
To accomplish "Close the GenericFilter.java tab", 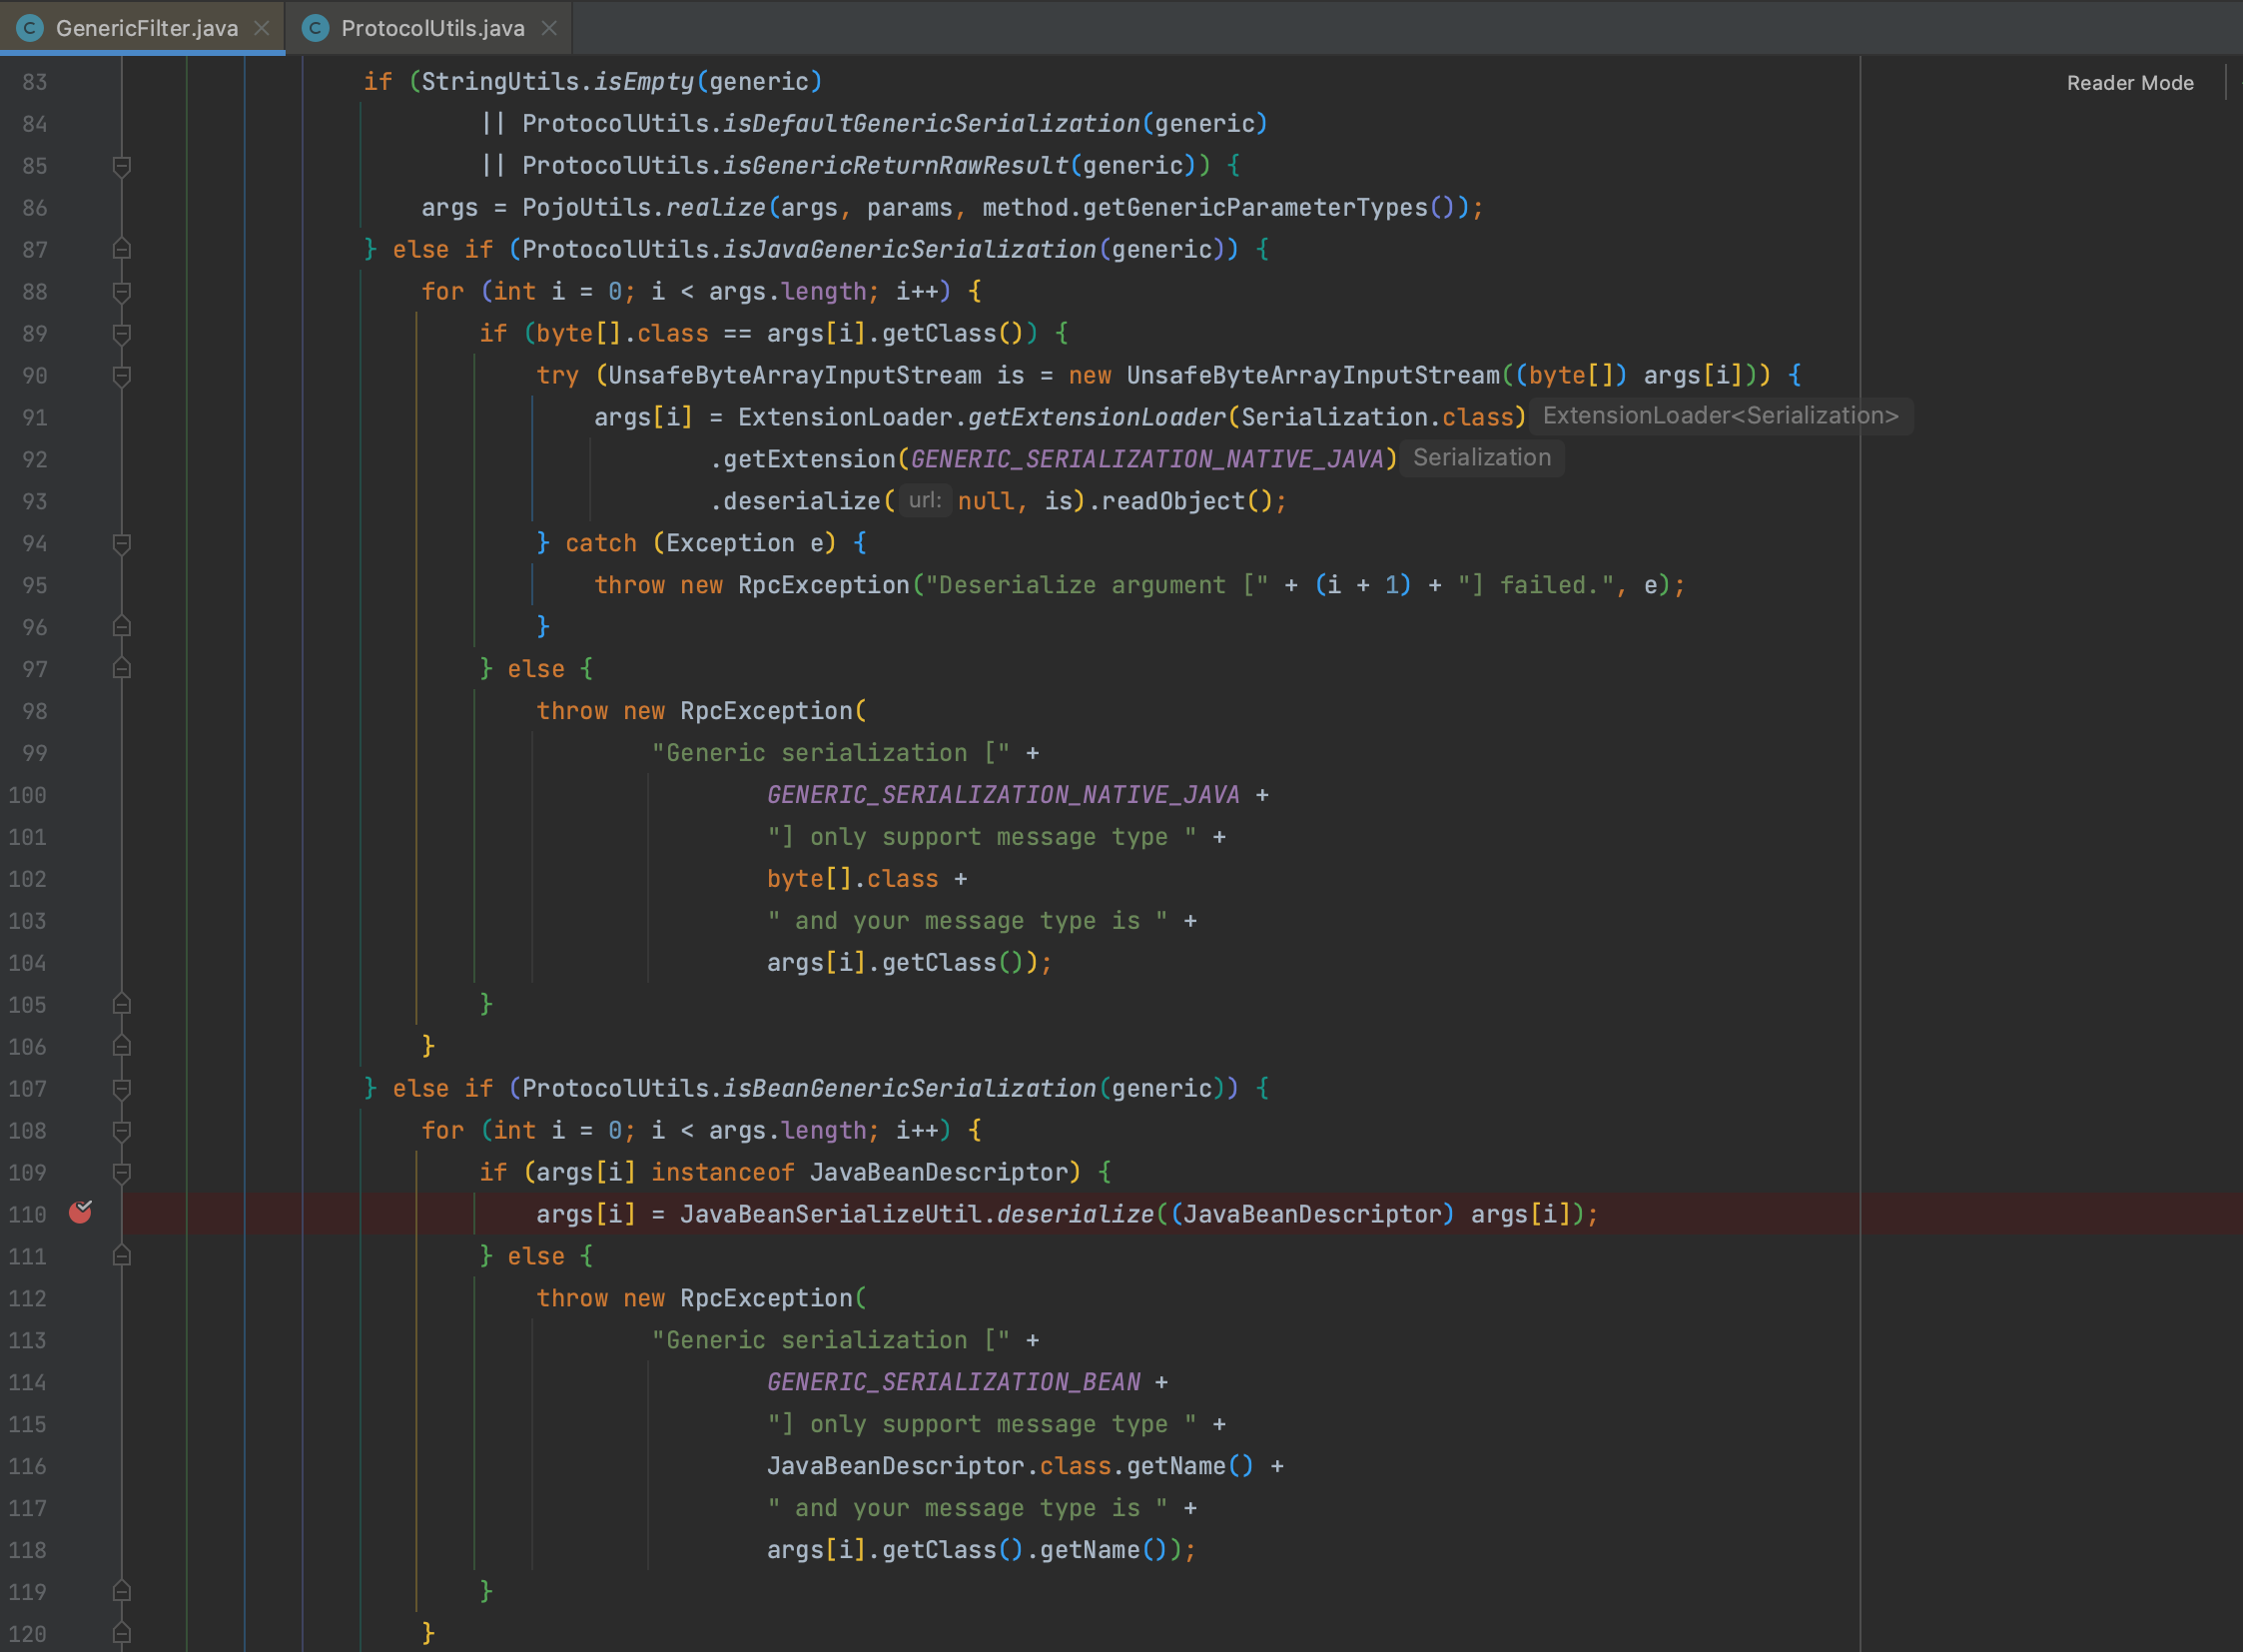I will [x=262, y=28].
